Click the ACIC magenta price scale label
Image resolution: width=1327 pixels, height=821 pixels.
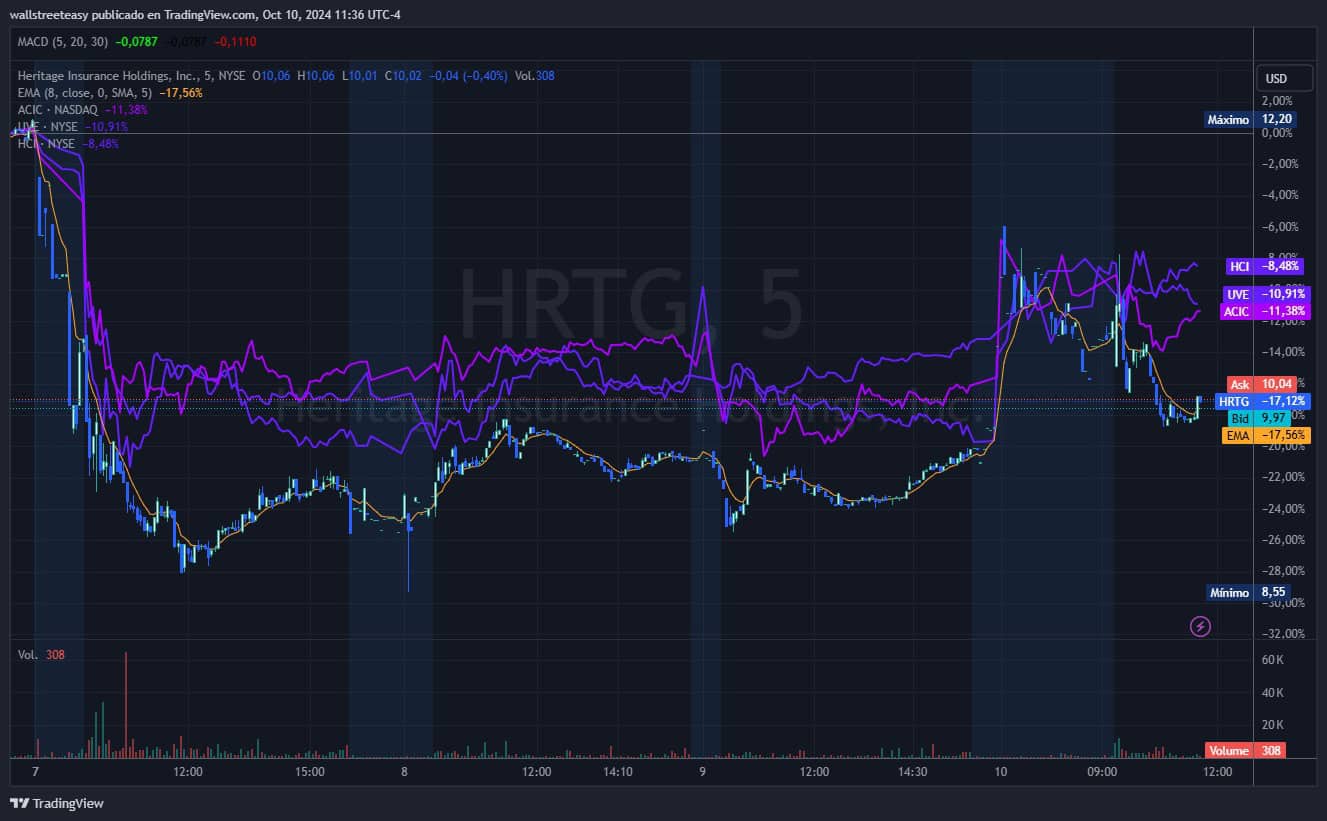tap(1264, 311)
